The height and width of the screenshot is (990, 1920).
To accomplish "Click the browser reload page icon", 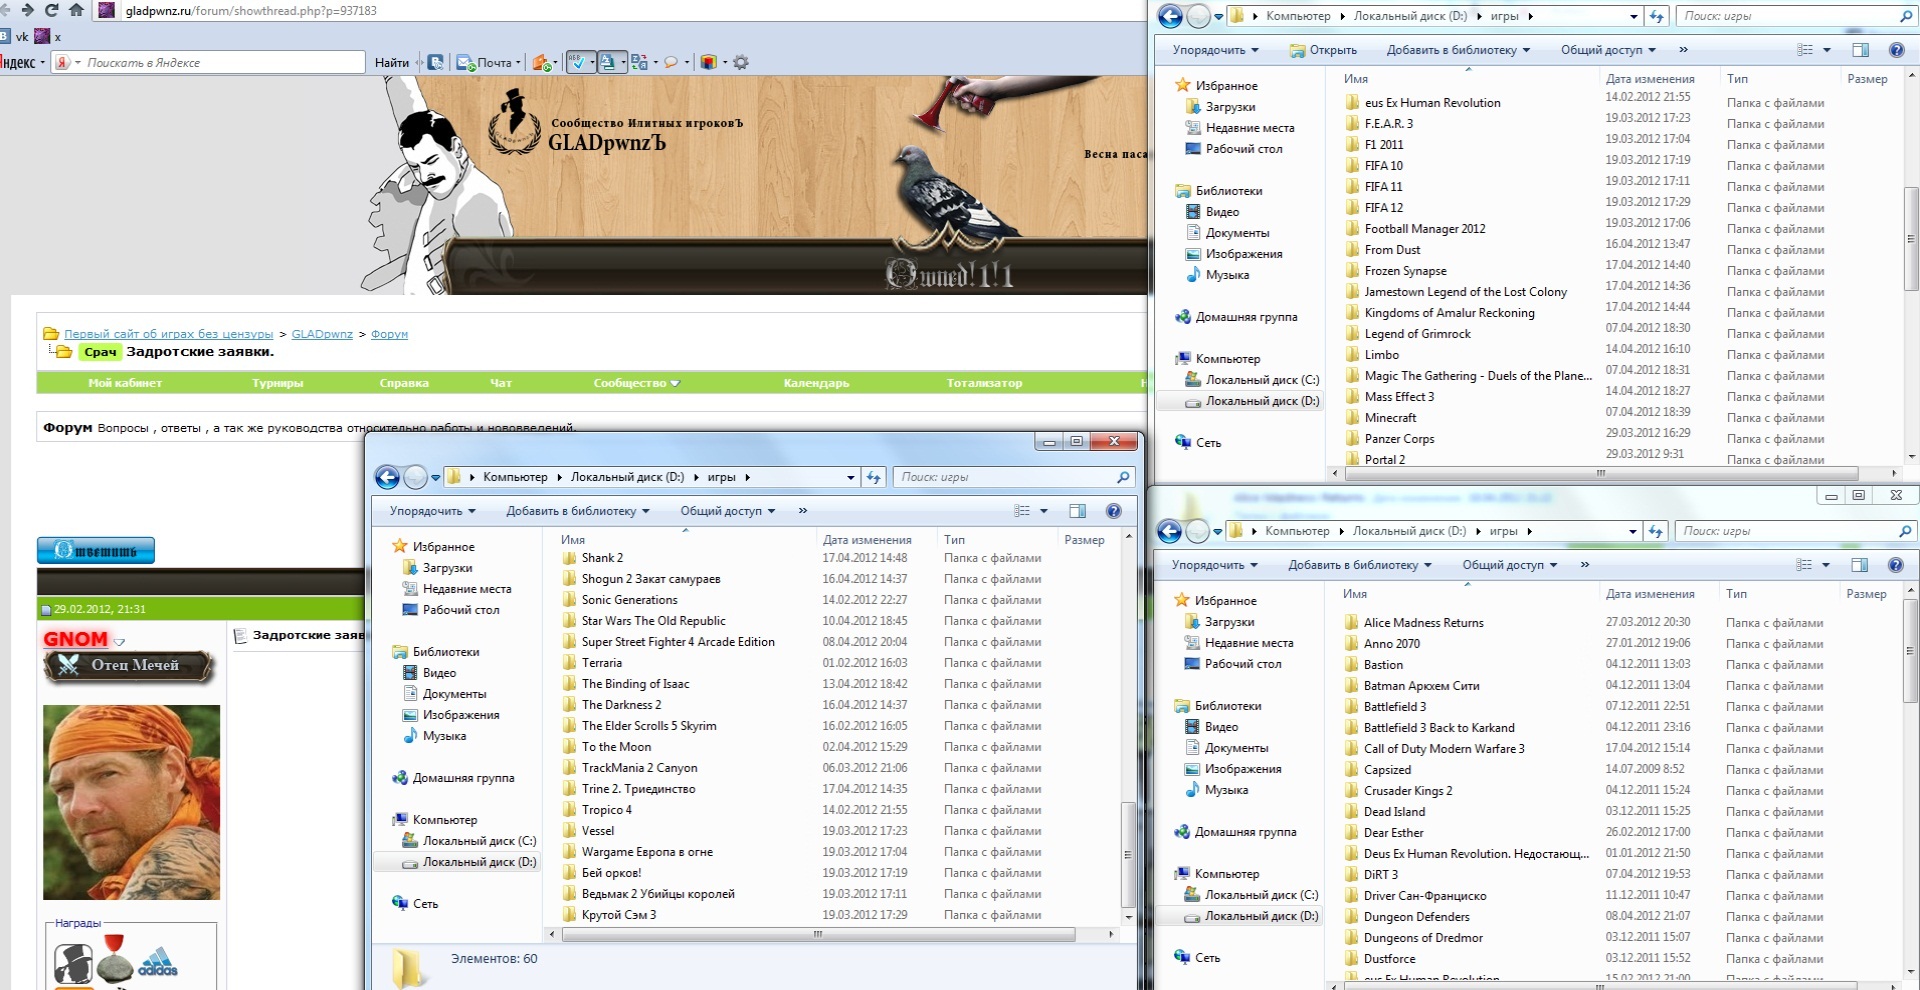I will pyautogui.click(x=52, y=10).
